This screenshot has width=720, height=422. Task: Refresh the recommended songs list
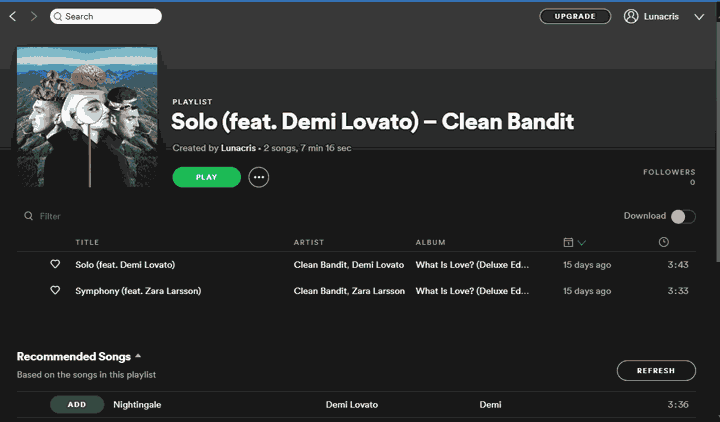coord(656,370)
